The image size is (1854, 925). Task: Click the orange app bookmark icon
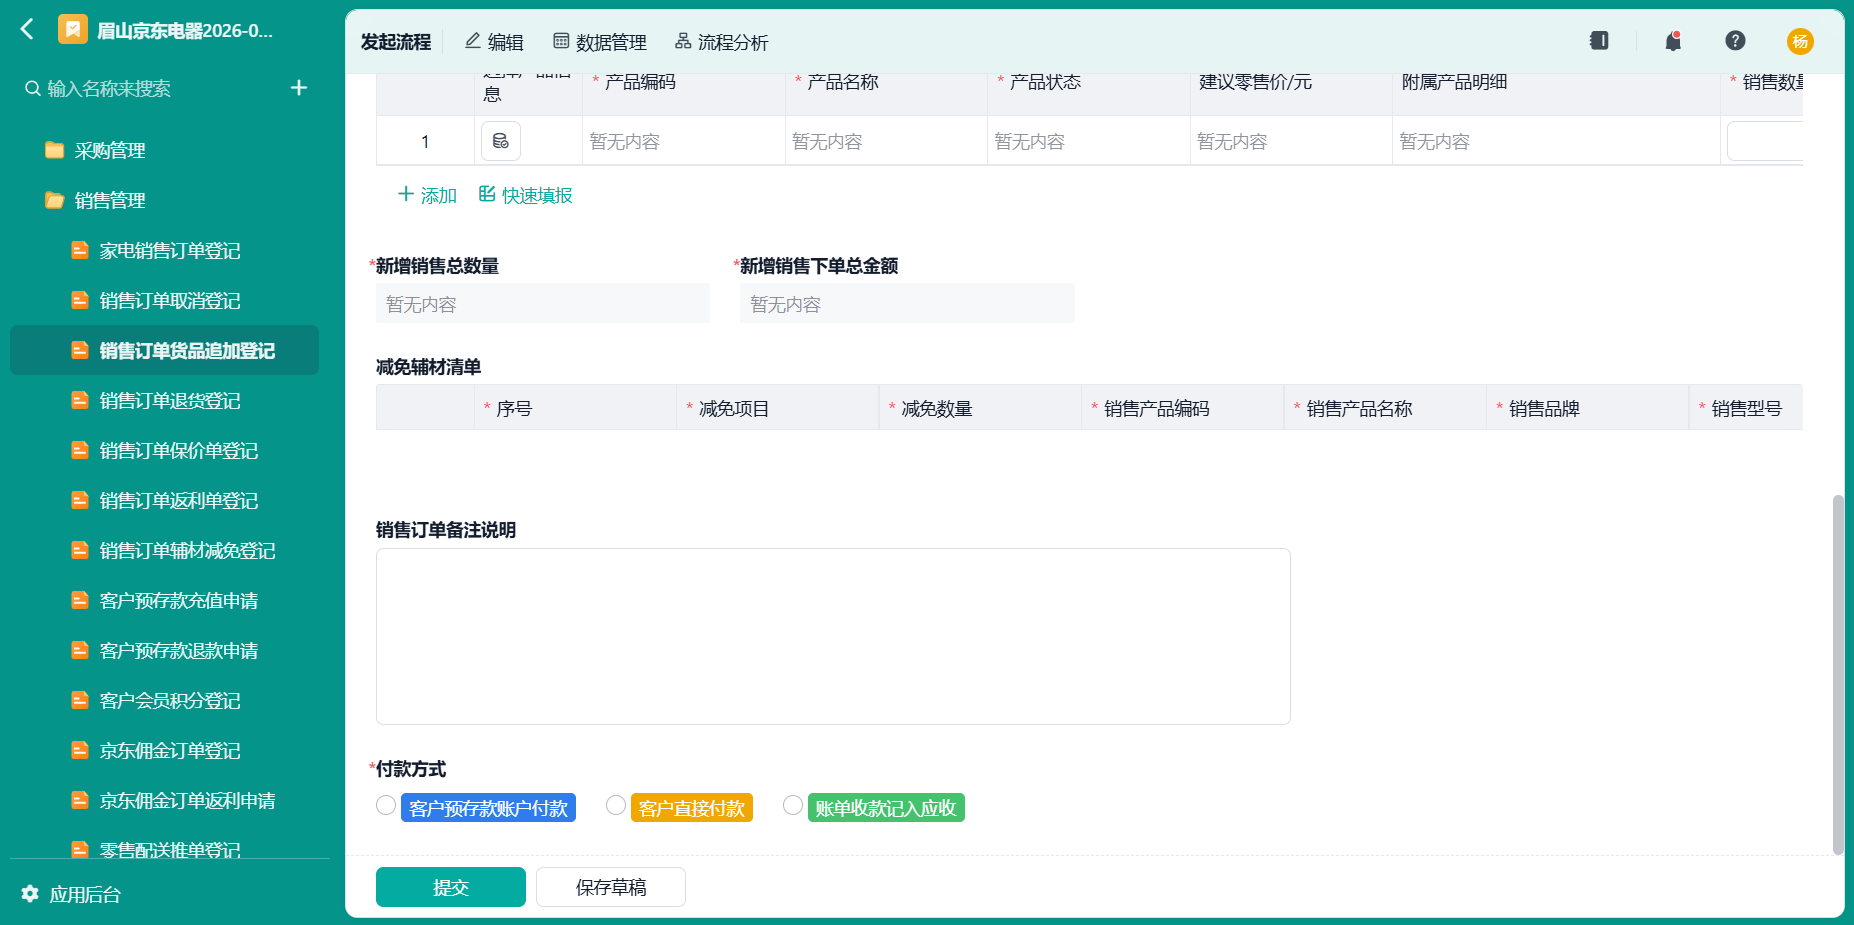click(x=72, y=30)
